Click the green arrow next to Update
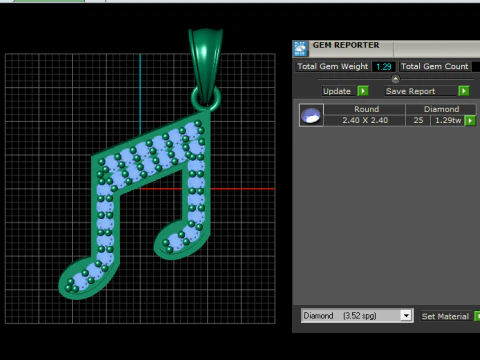 click(363, 91)
